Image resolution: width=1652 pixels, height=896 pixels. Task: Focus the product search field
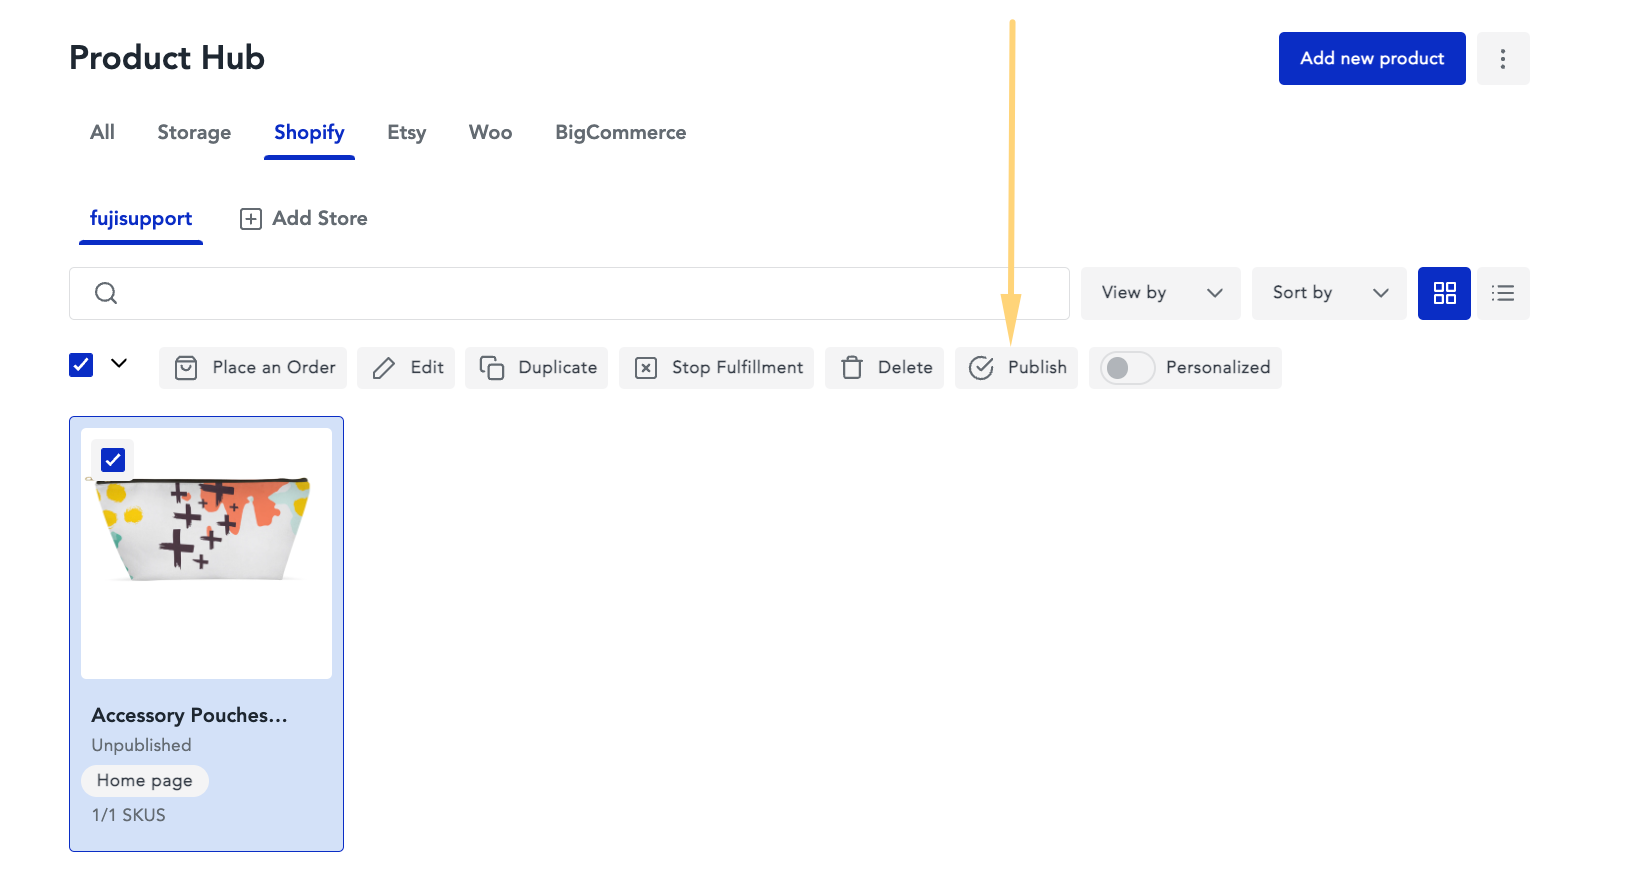click(x=569, y=293)
